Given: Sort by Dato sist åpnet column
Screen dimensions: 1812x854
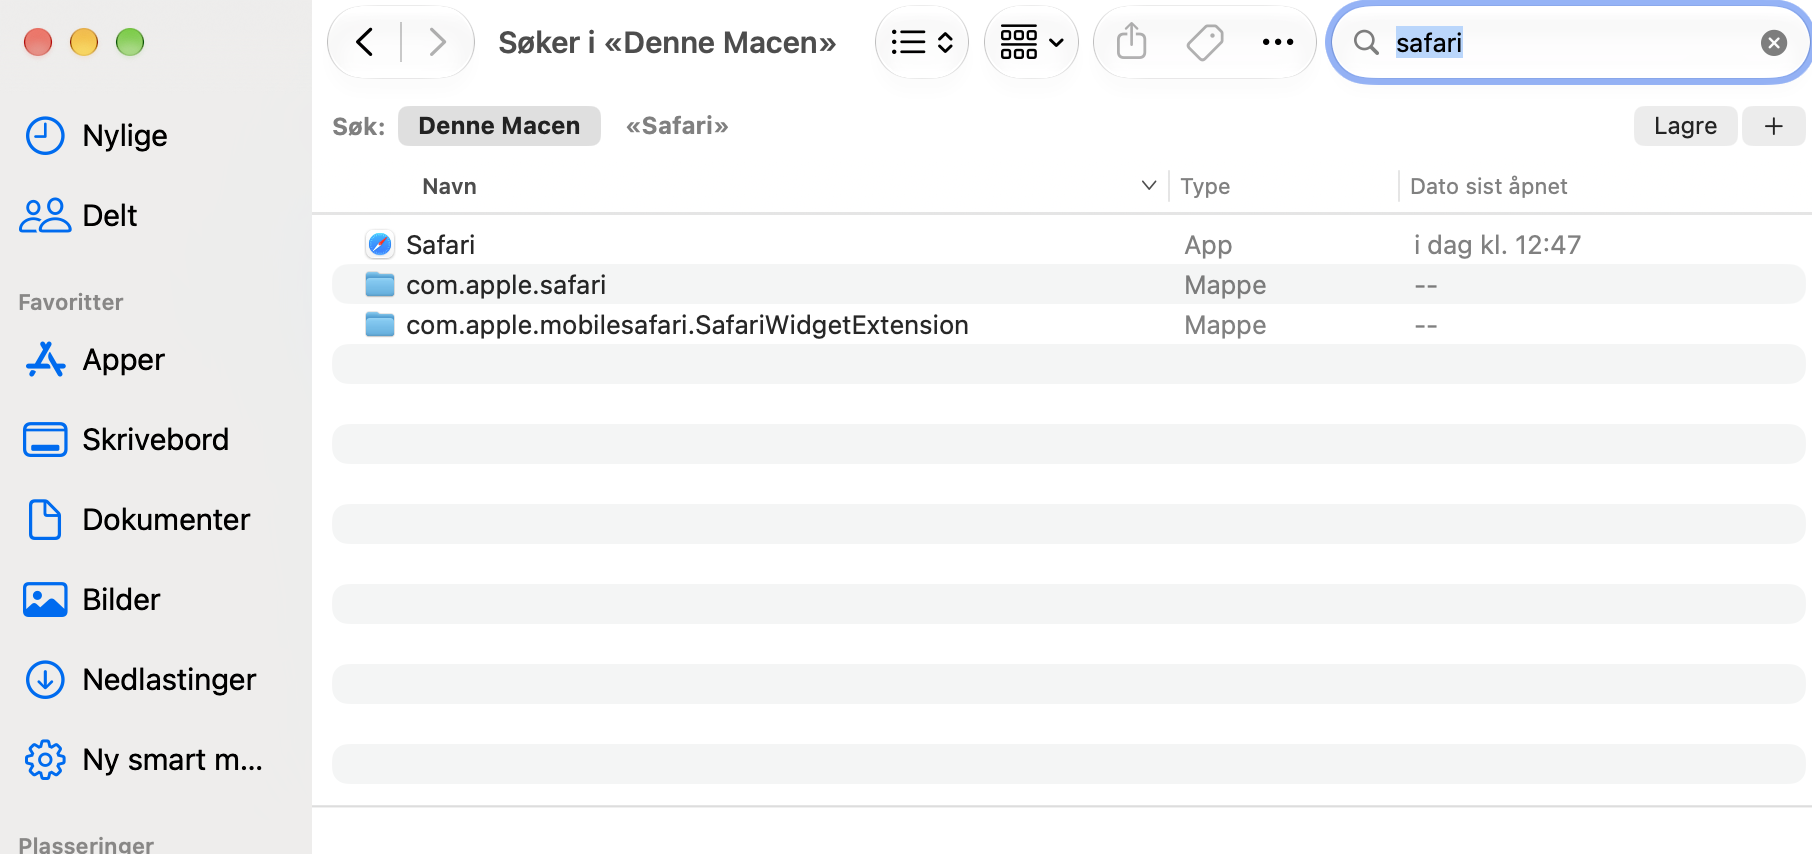Looking at the screenshot, I should pos(1488,186).
